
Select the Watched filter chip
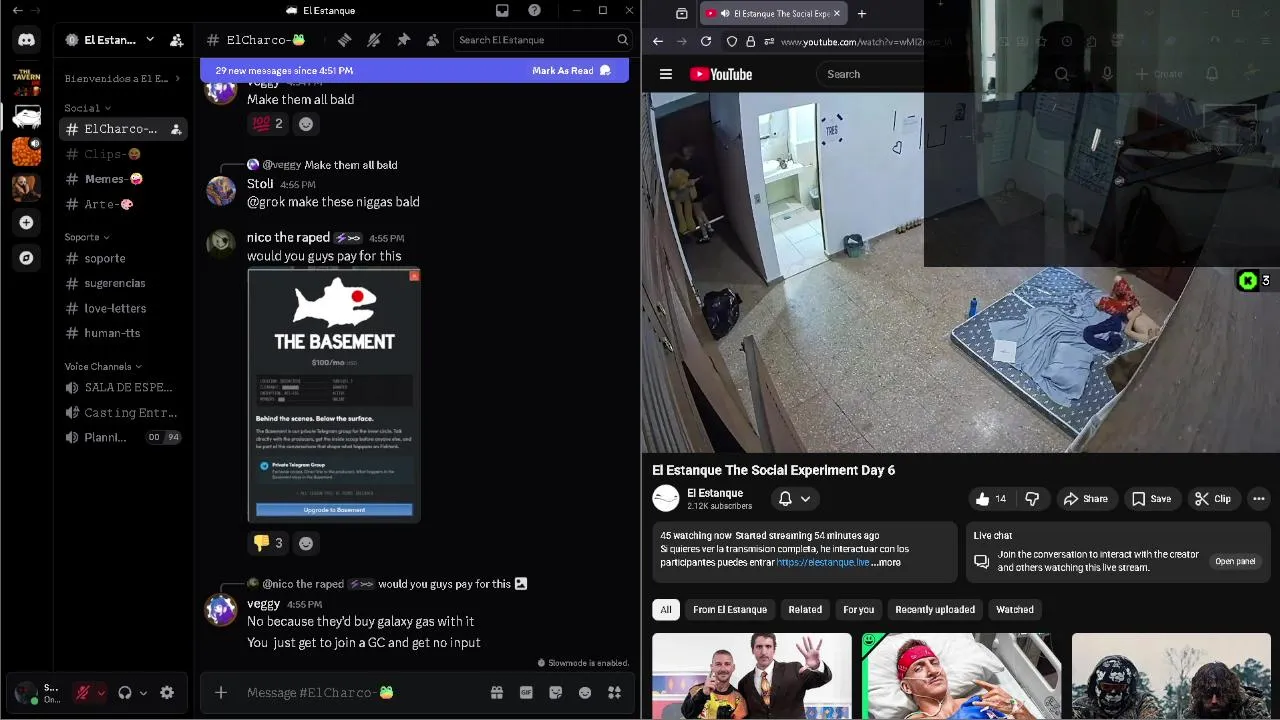1014,609
